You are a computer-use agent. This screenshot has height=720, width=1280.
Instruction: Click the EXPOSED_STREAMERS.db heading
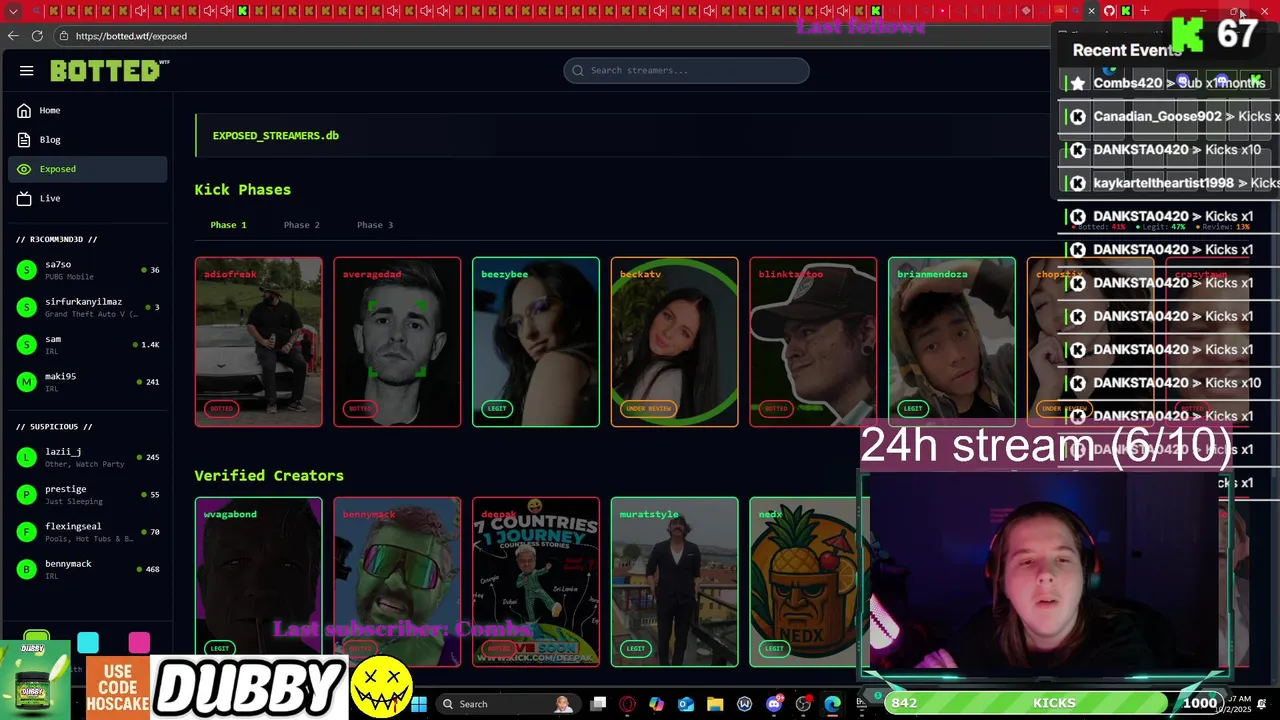point(275,135)
